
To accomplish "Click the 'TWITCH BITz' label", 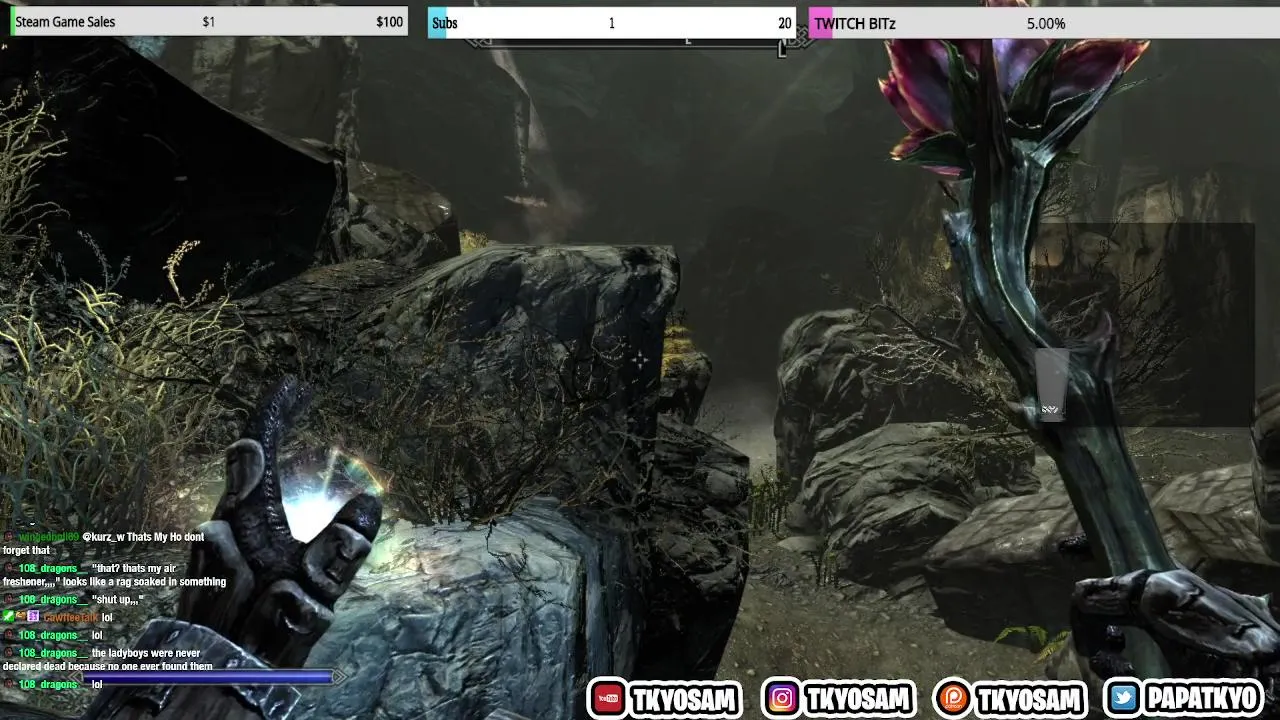I will coord(855,23).
